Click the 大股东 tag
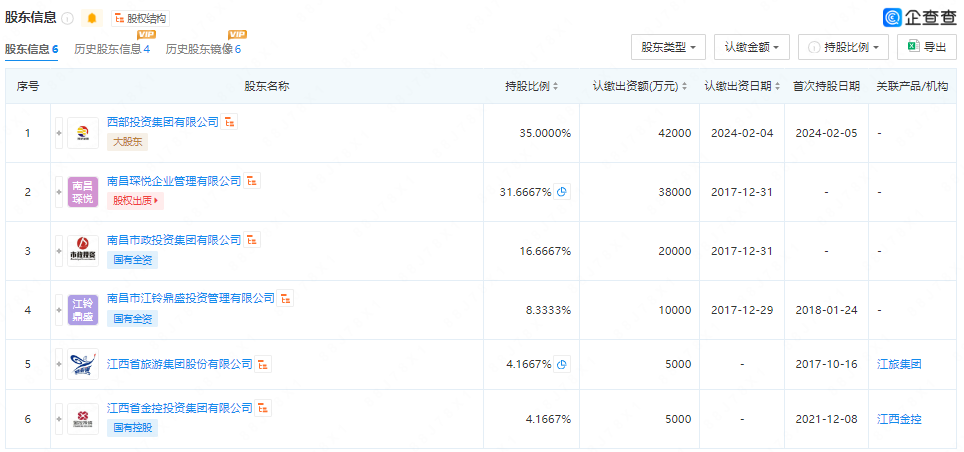This screenshot has height=452, width=964. [x=127, y=142]
